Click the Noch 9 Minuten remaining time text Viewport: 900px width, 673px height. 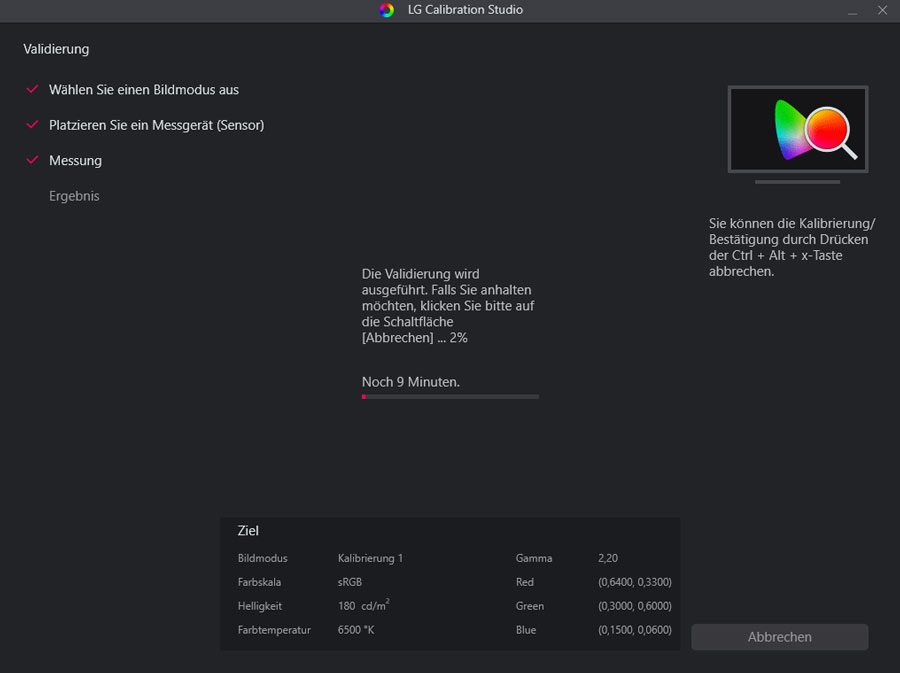point(410,382)
